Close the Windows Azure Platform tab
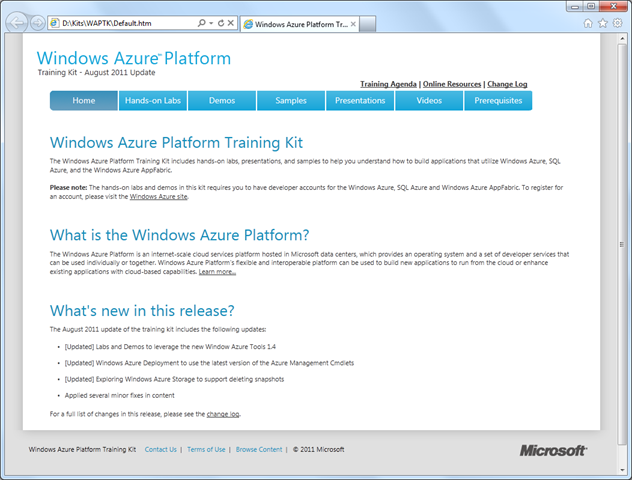632x480 pixels. point(353,24)
